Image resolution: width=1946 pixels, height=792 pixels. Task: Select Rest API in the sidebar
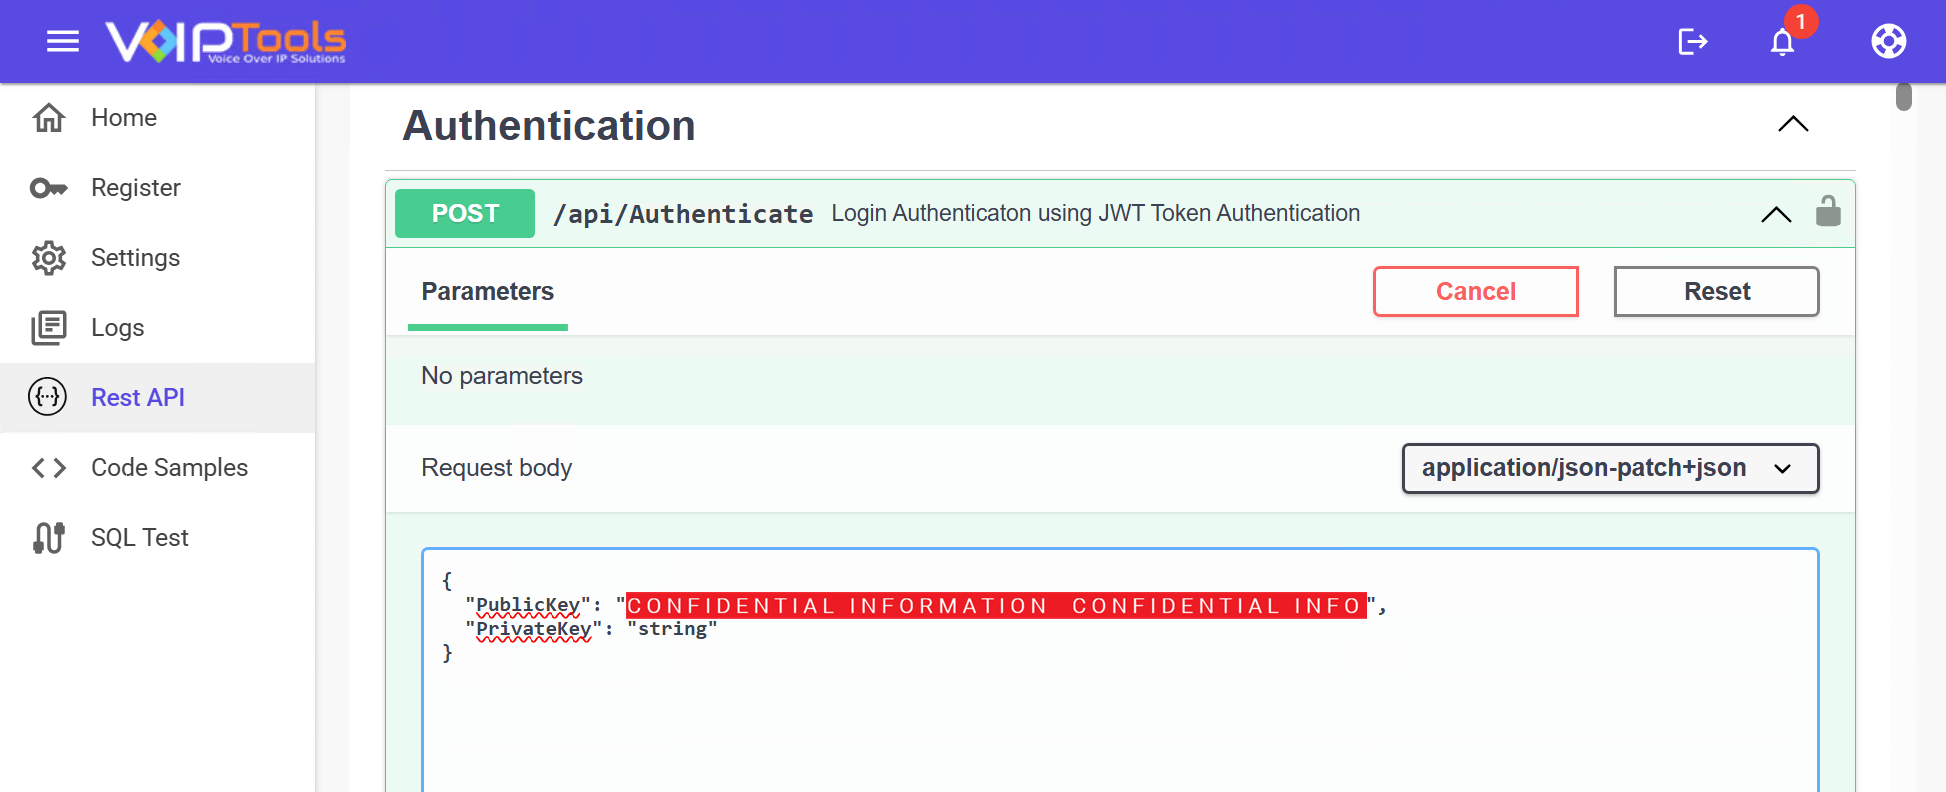tap(137, 398)
